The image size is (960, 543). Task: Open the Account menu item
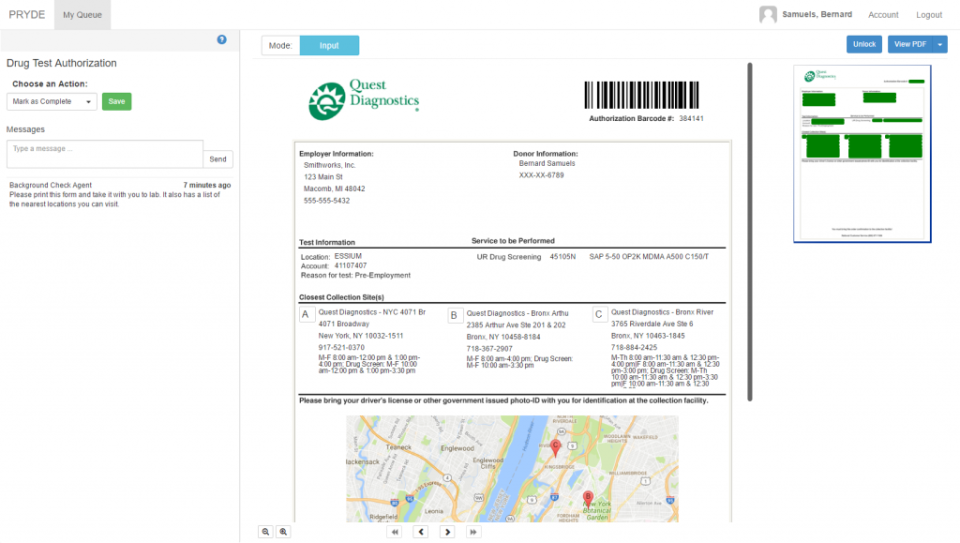pyautogui.click(x=883, y=15)
